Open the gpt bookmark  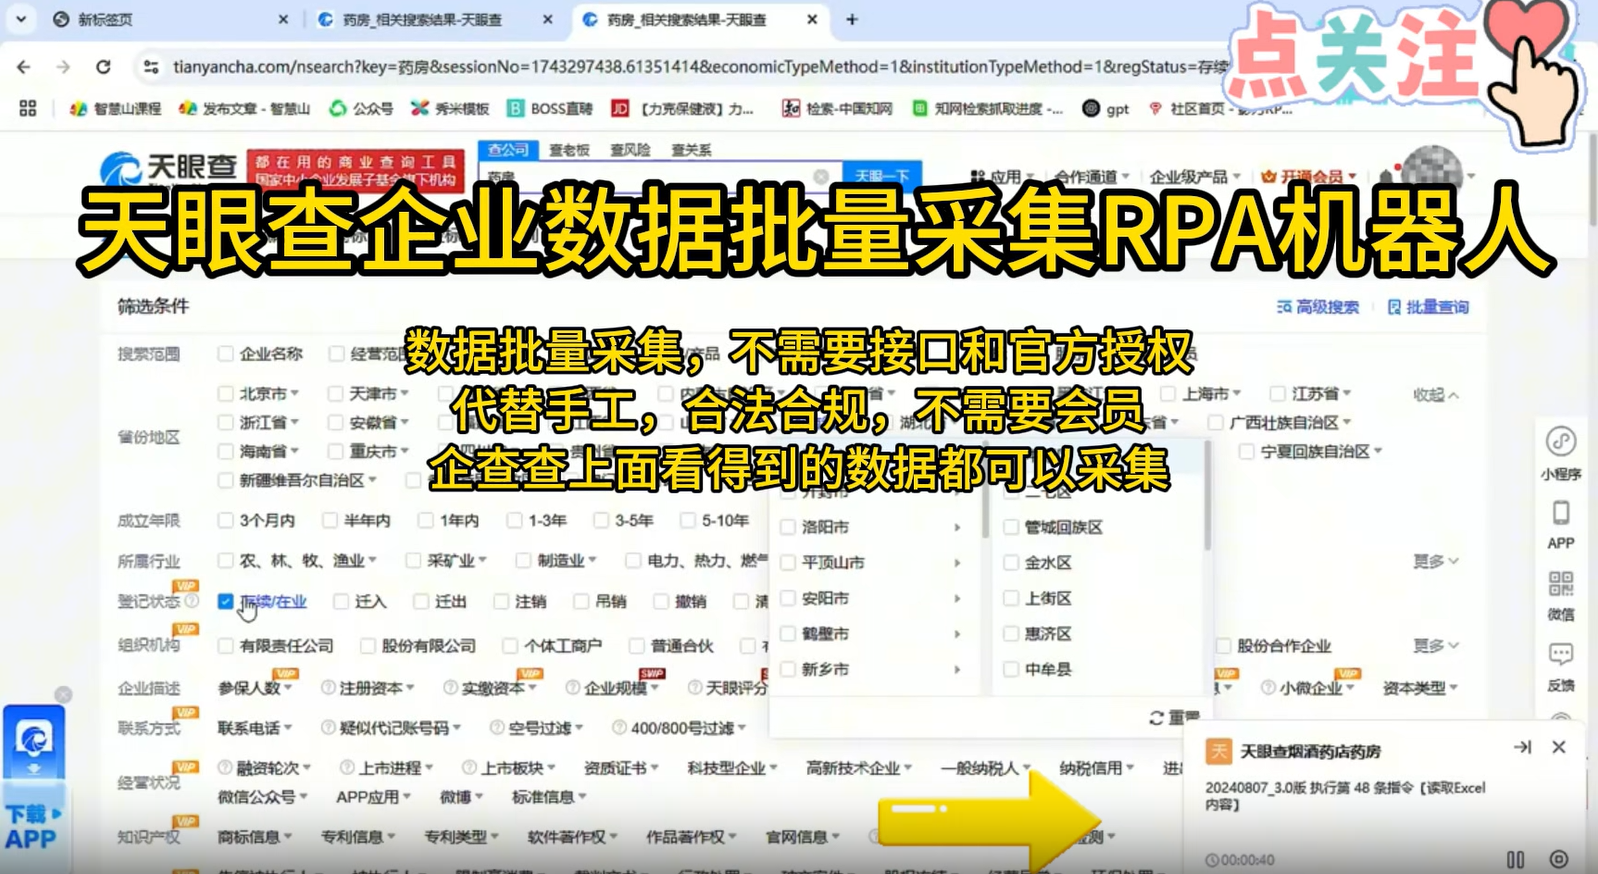click(1106, 108)
